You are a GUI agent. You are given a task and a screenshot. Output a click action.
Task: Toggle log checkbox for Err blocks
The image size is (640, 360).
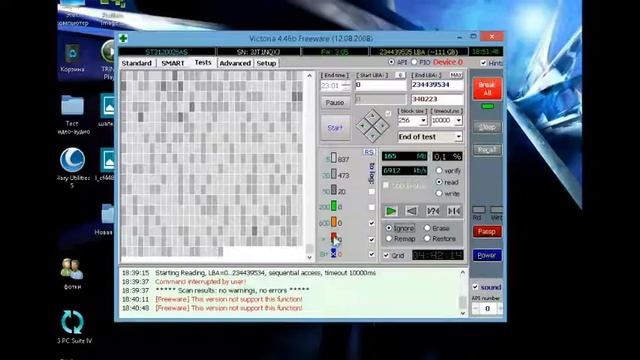point(371,254)
